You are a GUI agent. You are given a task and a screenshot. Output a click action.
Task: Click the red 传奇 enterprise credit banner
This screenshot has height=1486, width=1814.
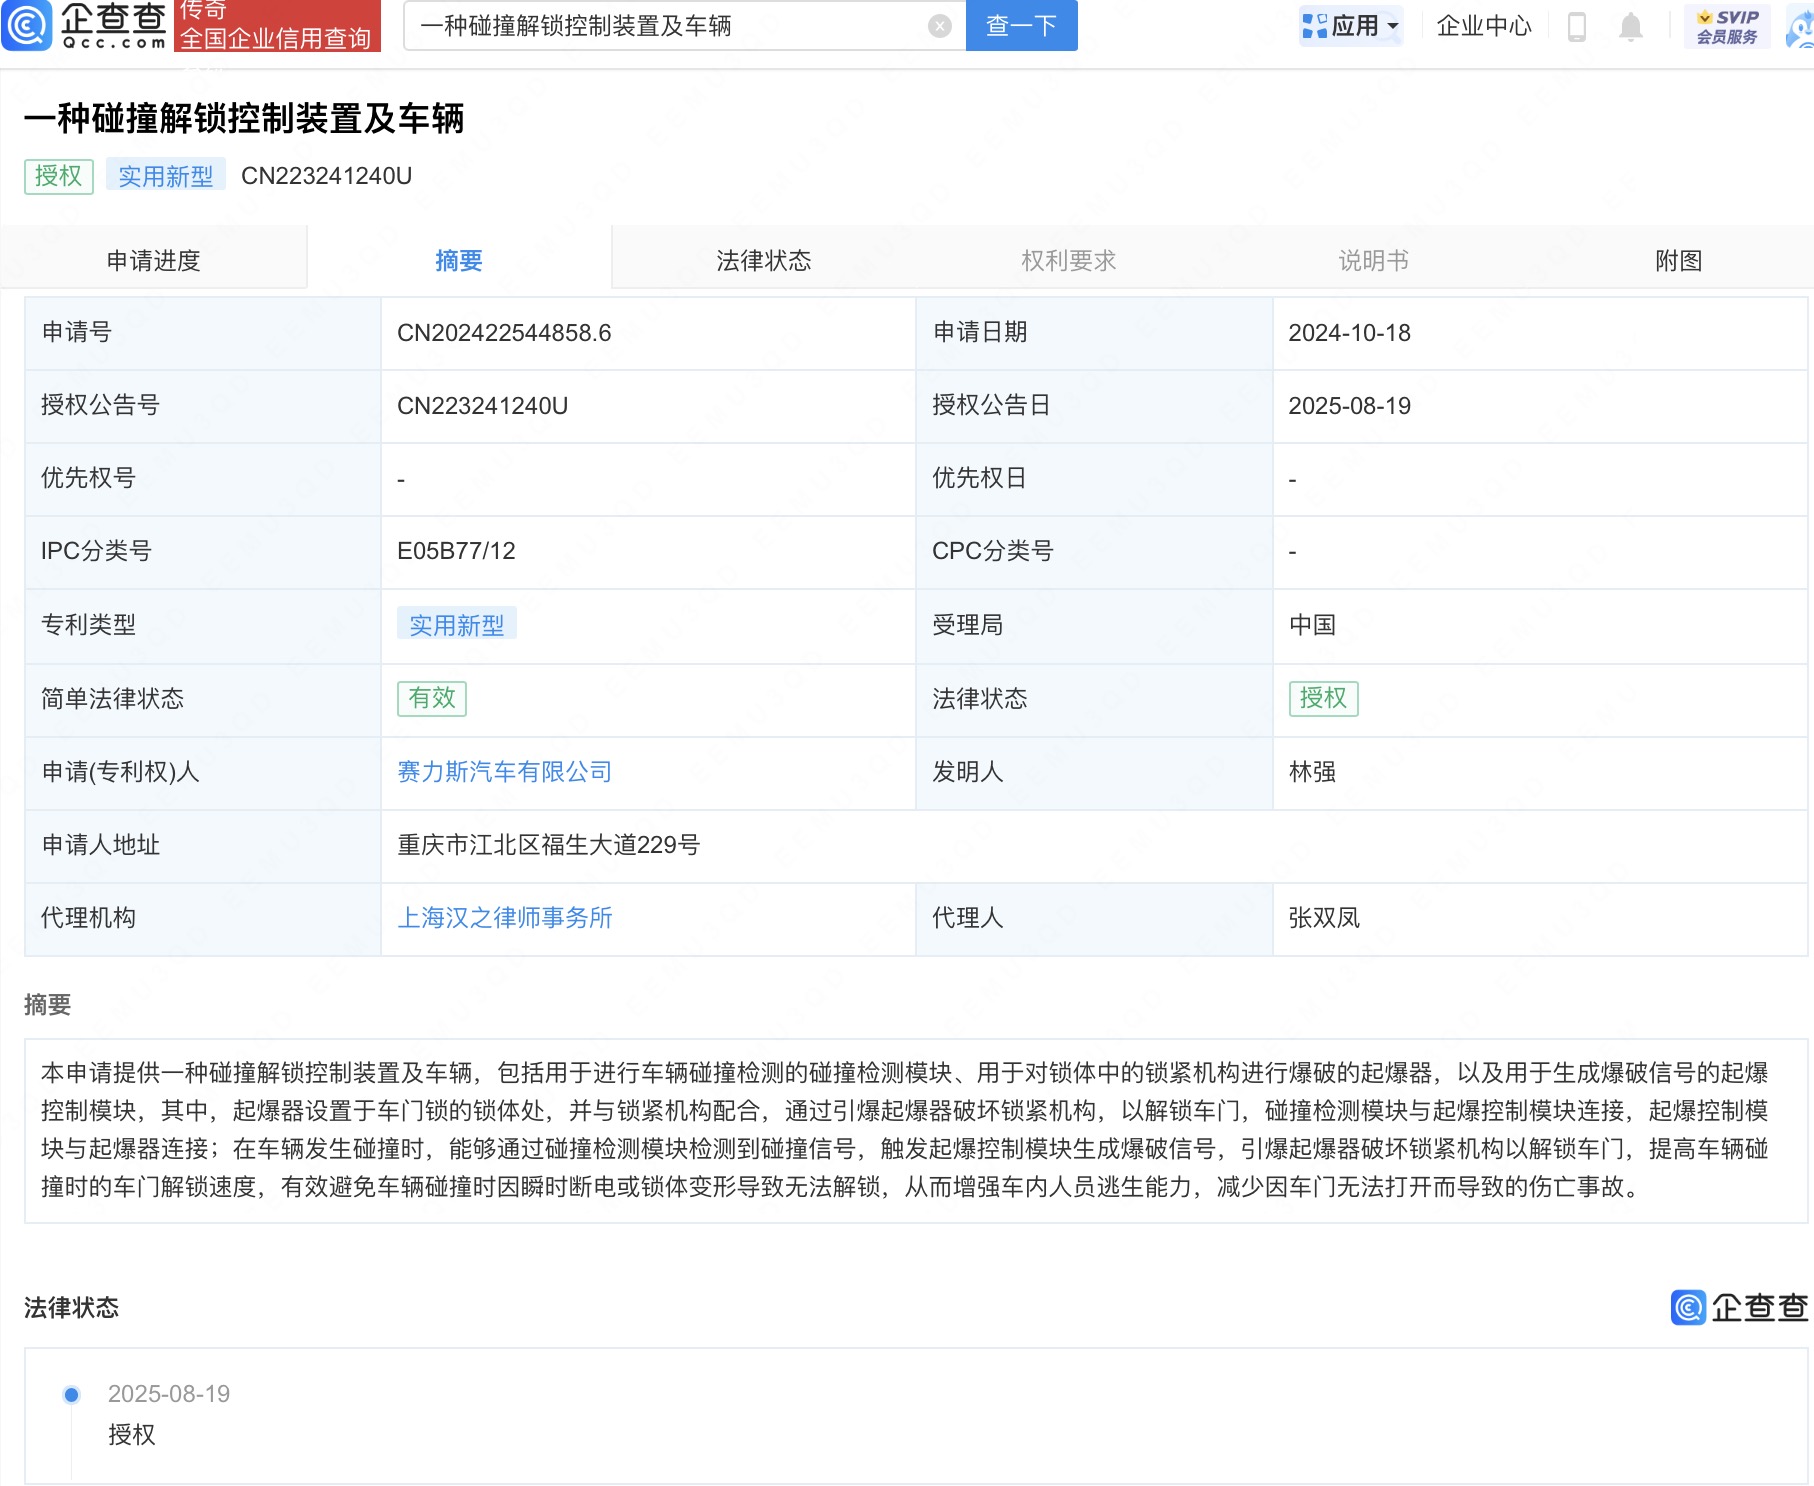click(278, 27)
